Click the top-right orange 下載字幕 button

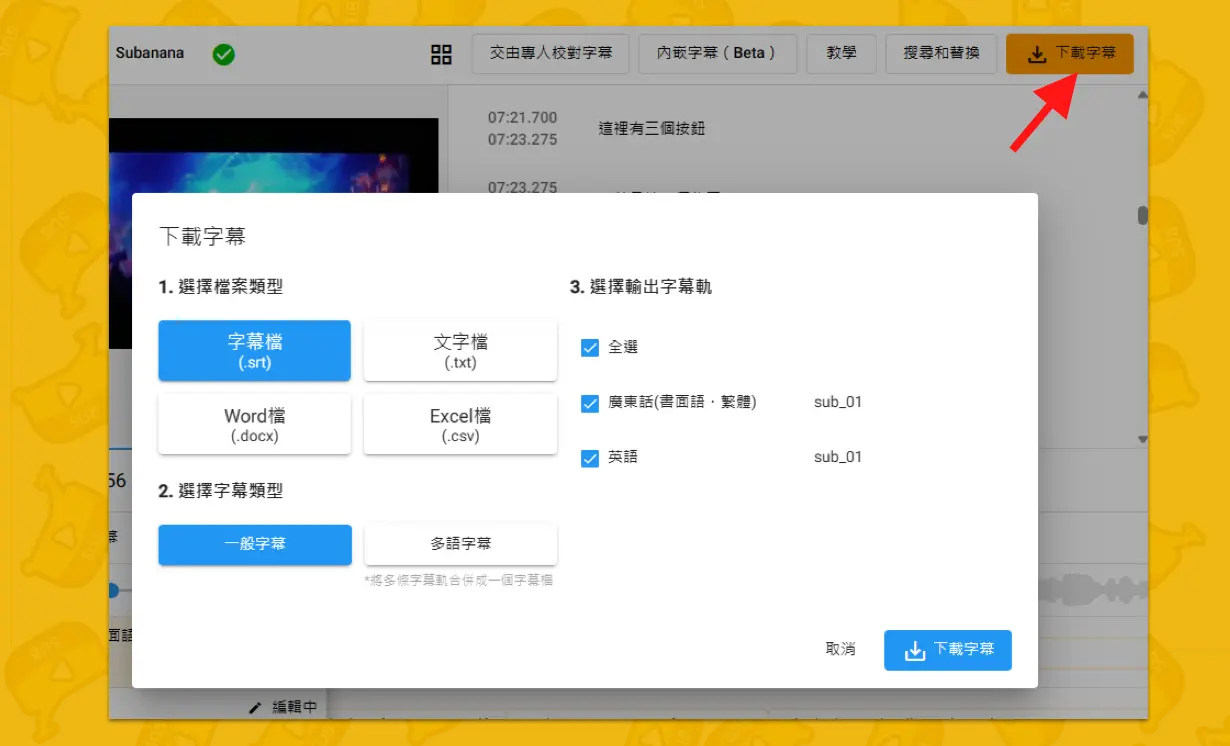click(1070, 53)
